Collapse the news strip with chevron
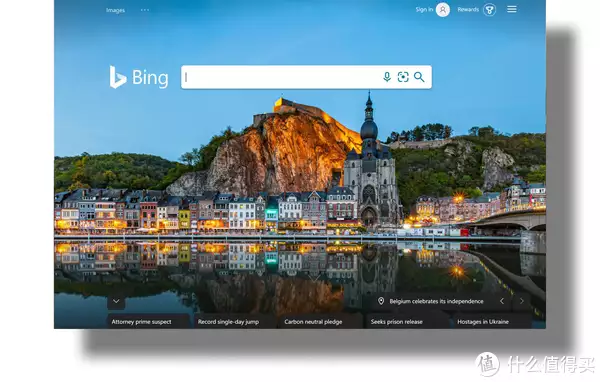The width and height of the screenshot is (600, 382). pyautogui.click(x=116, y=302)
